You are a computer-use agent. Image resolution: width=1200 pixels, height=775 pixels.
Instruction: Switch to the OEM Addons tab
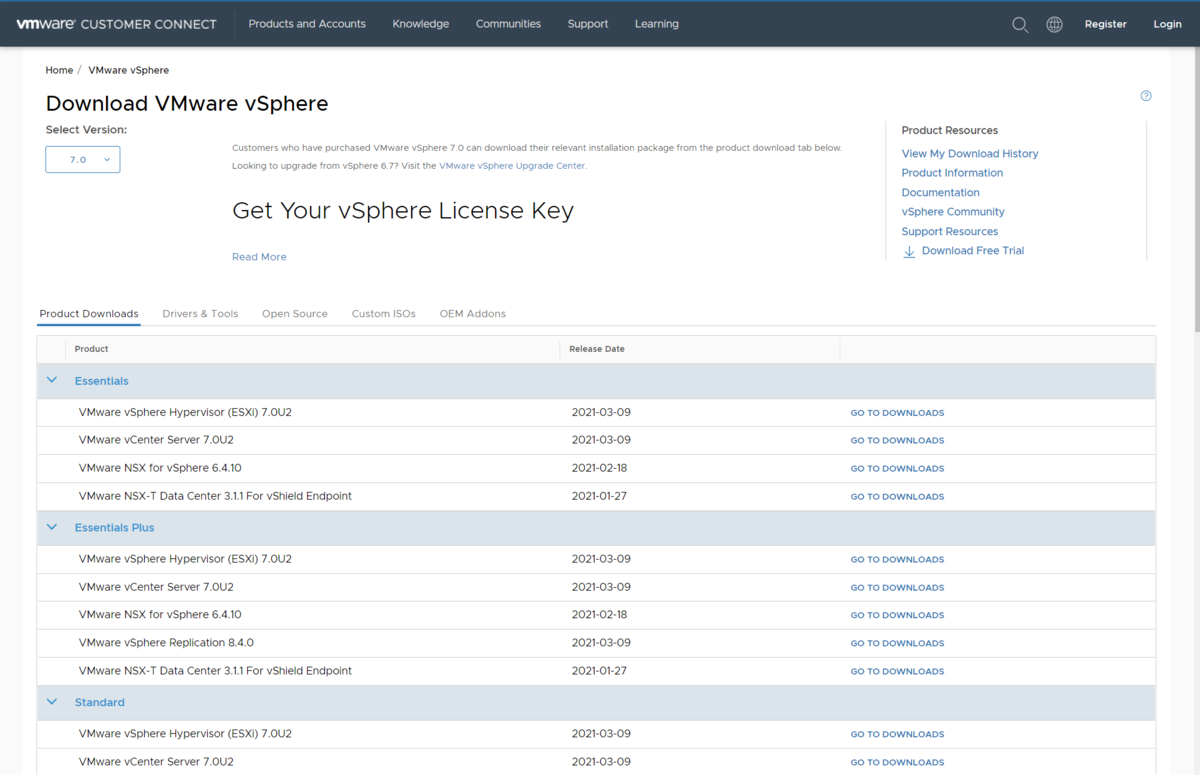click(x=473, y=314)
